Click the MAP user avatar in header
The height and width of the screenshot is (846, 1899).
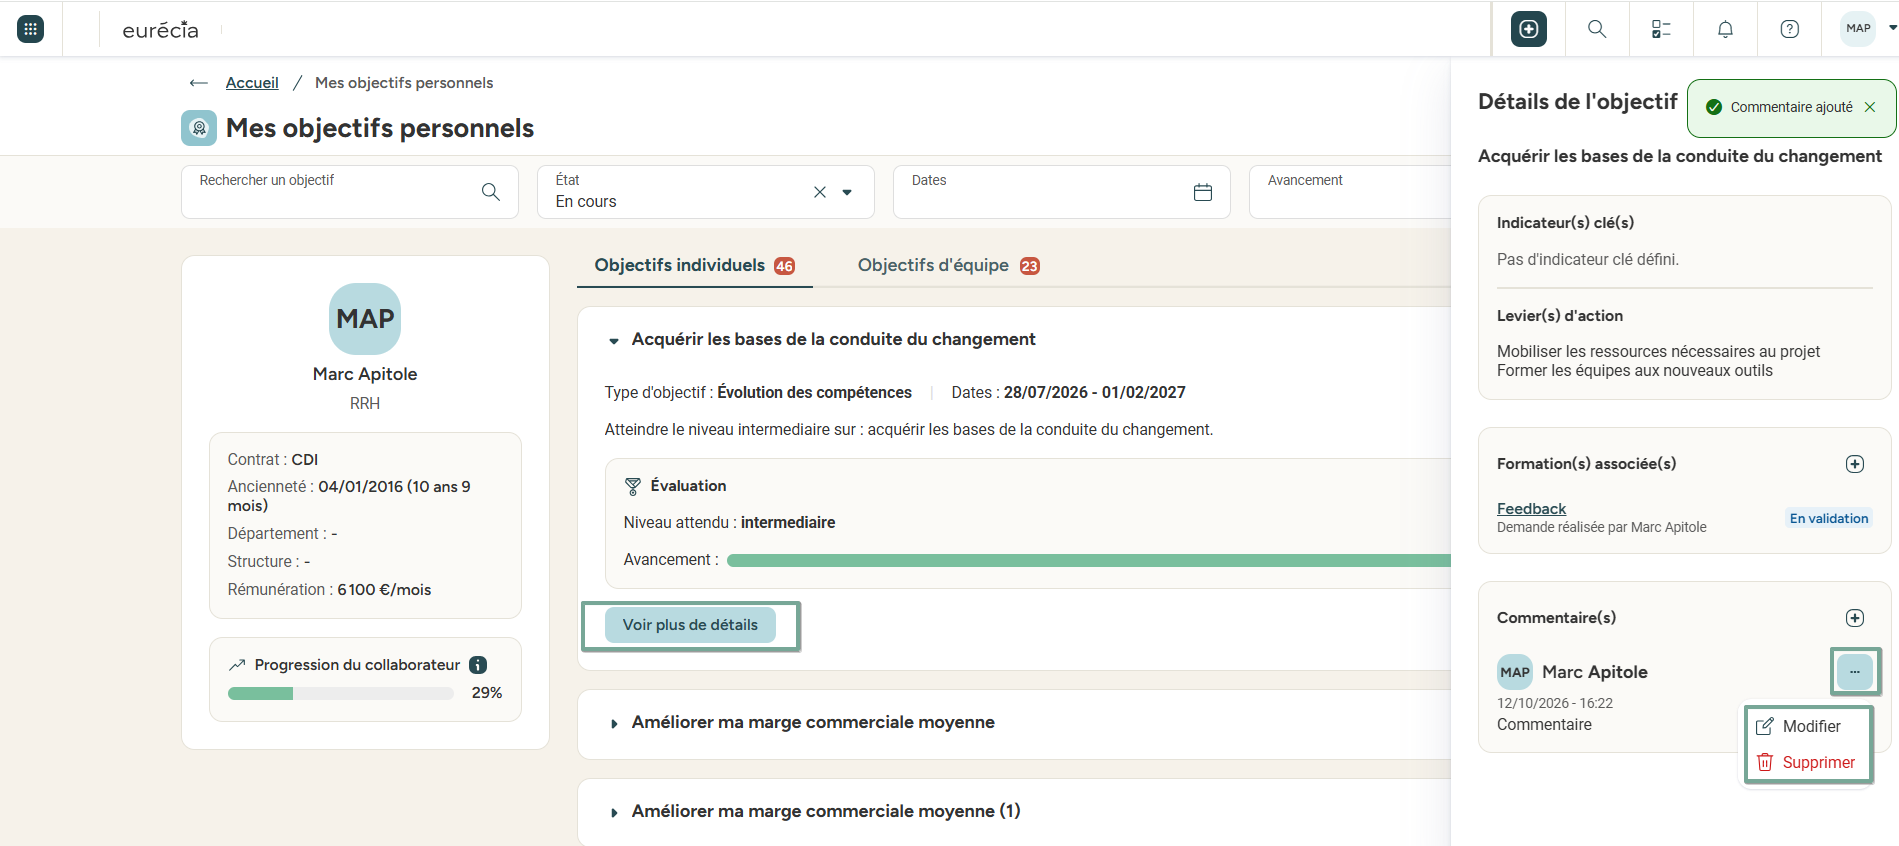click(x=1858, y=28)
